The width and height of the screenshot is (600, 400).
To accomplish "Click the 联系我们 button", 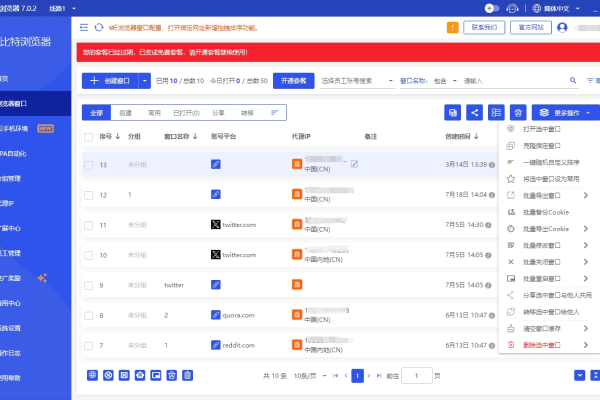I will [484, 28].
